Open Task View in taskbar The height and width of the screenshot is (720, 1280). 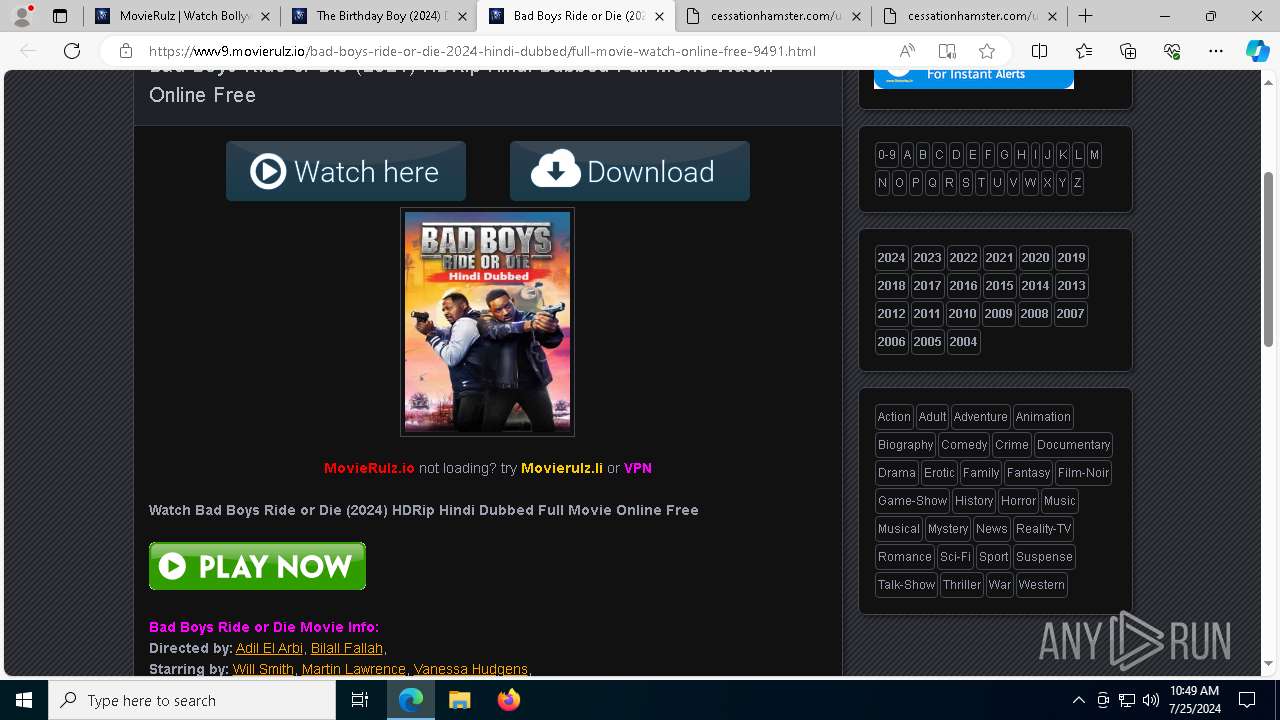click(360, 700)
